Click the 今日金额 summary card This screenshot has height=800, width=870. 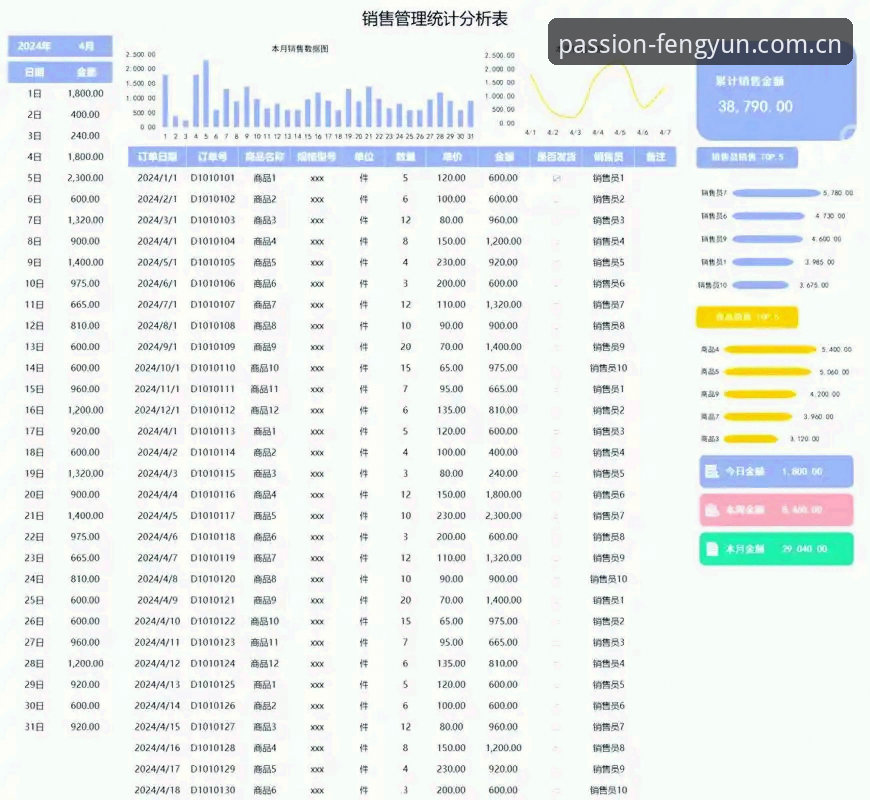point(776,472)
